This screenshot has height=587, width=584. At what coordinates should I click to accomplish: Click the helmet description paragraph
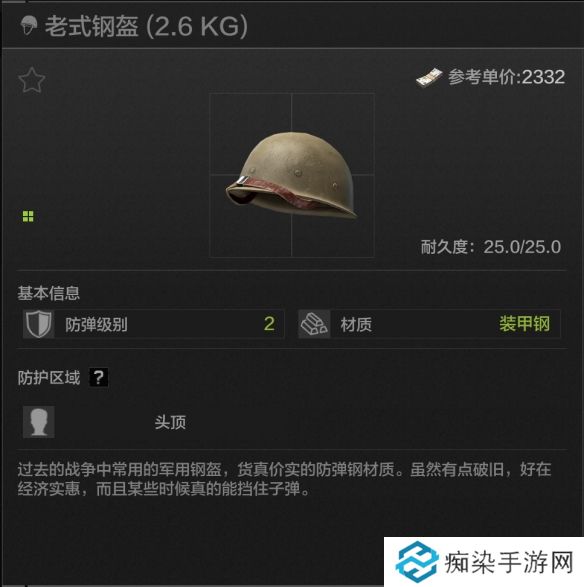click(x=285, y=479)
